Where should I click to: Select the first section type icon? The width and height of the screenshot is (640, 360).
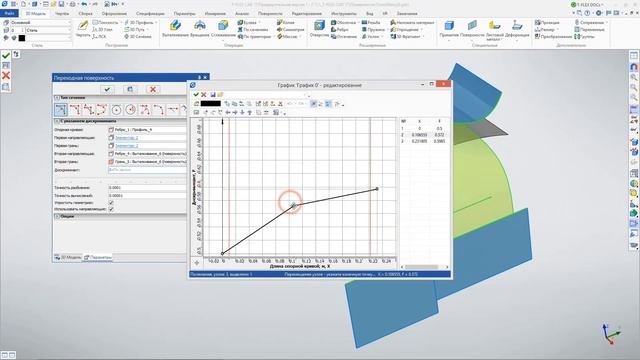point(61,109)
